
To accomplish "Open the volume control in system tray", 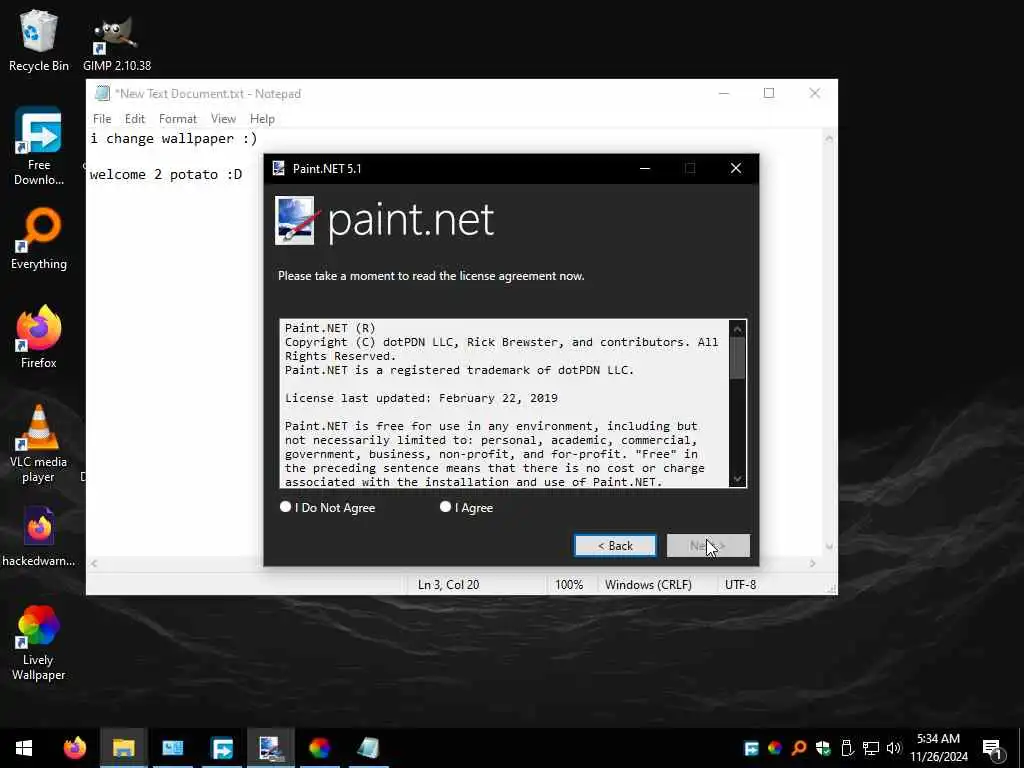I will click(x=894, y=748).
